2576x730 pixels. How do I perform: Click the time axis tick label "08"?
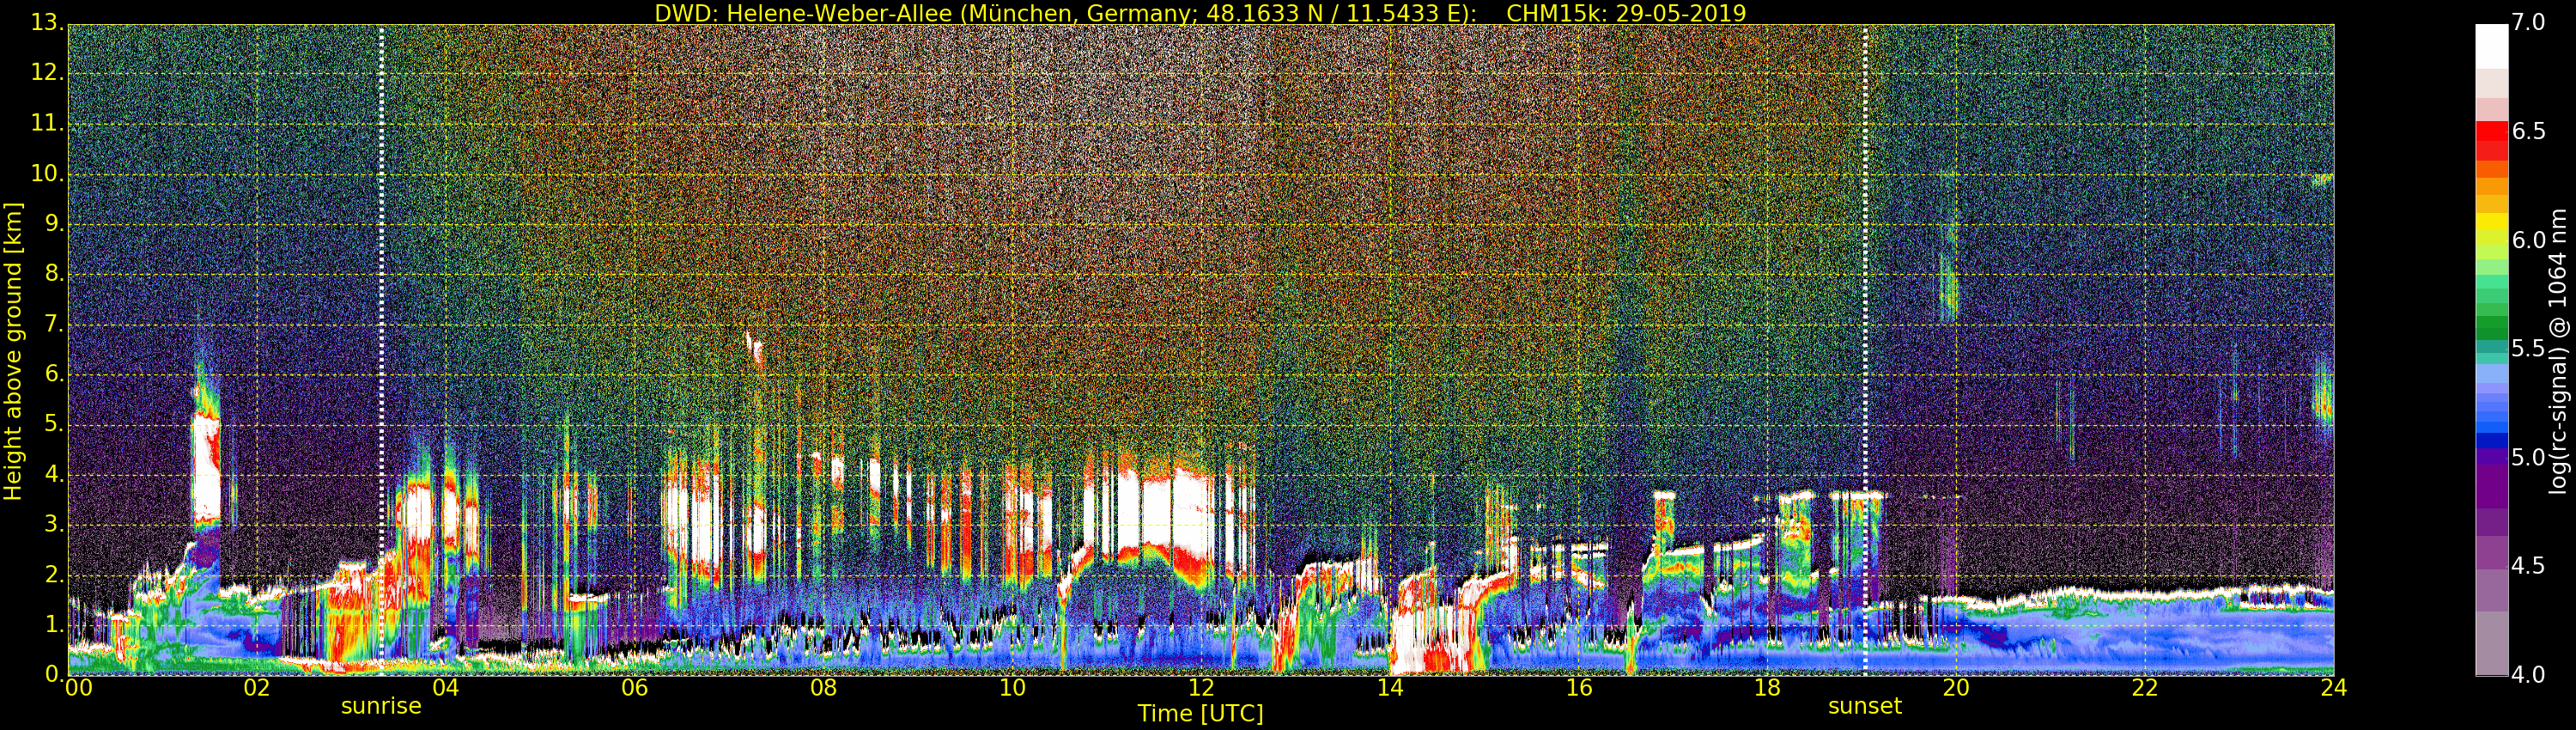(823, 688)
